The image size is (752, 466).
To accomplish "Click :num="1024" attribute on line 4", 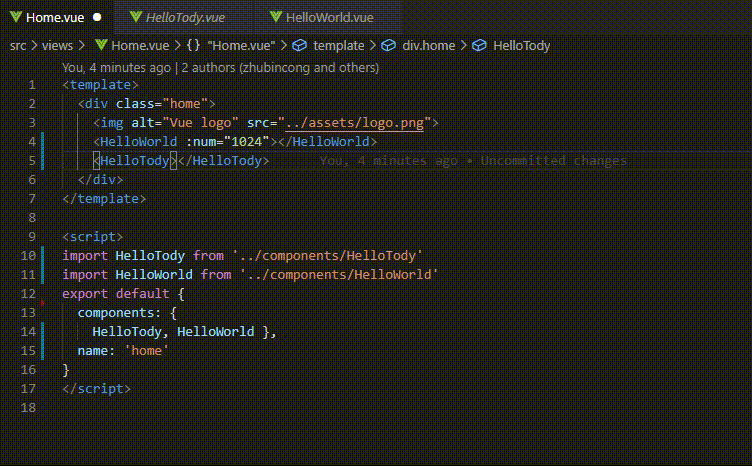I will coord(227,141).
